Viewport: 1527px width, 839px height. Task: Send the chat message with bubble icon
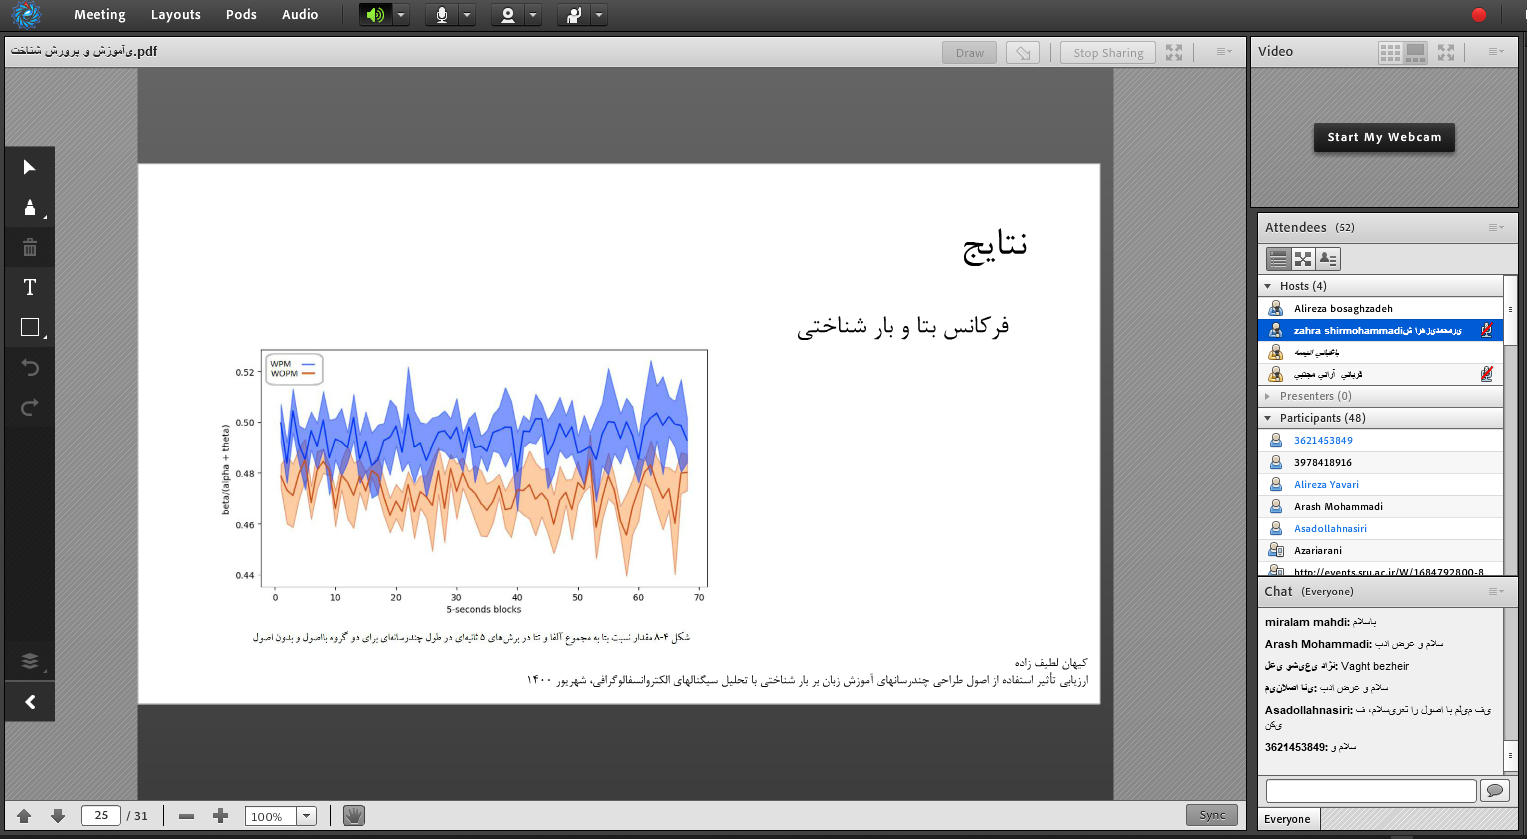[1494, 791]
